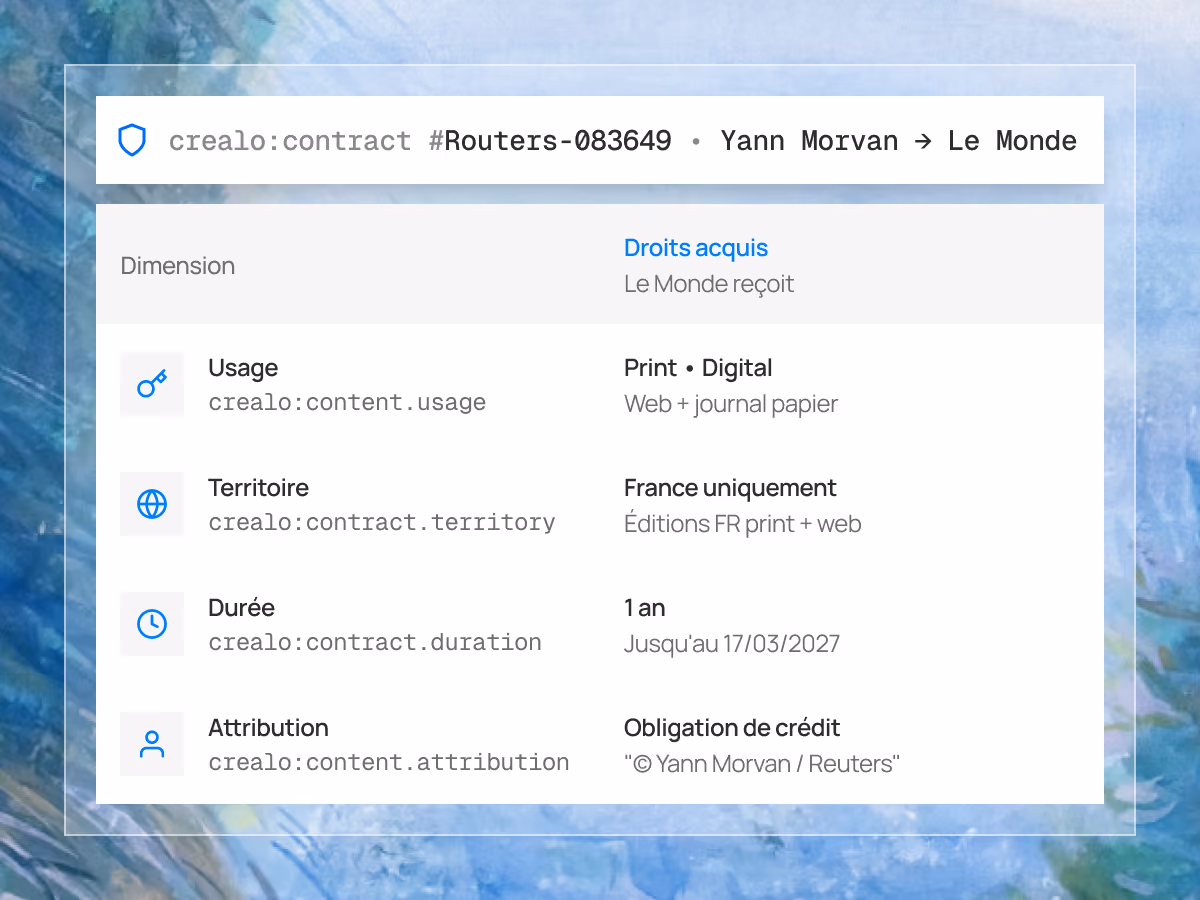
Task: Click the Droits acquis column header
Action: [x=696, y=248]
